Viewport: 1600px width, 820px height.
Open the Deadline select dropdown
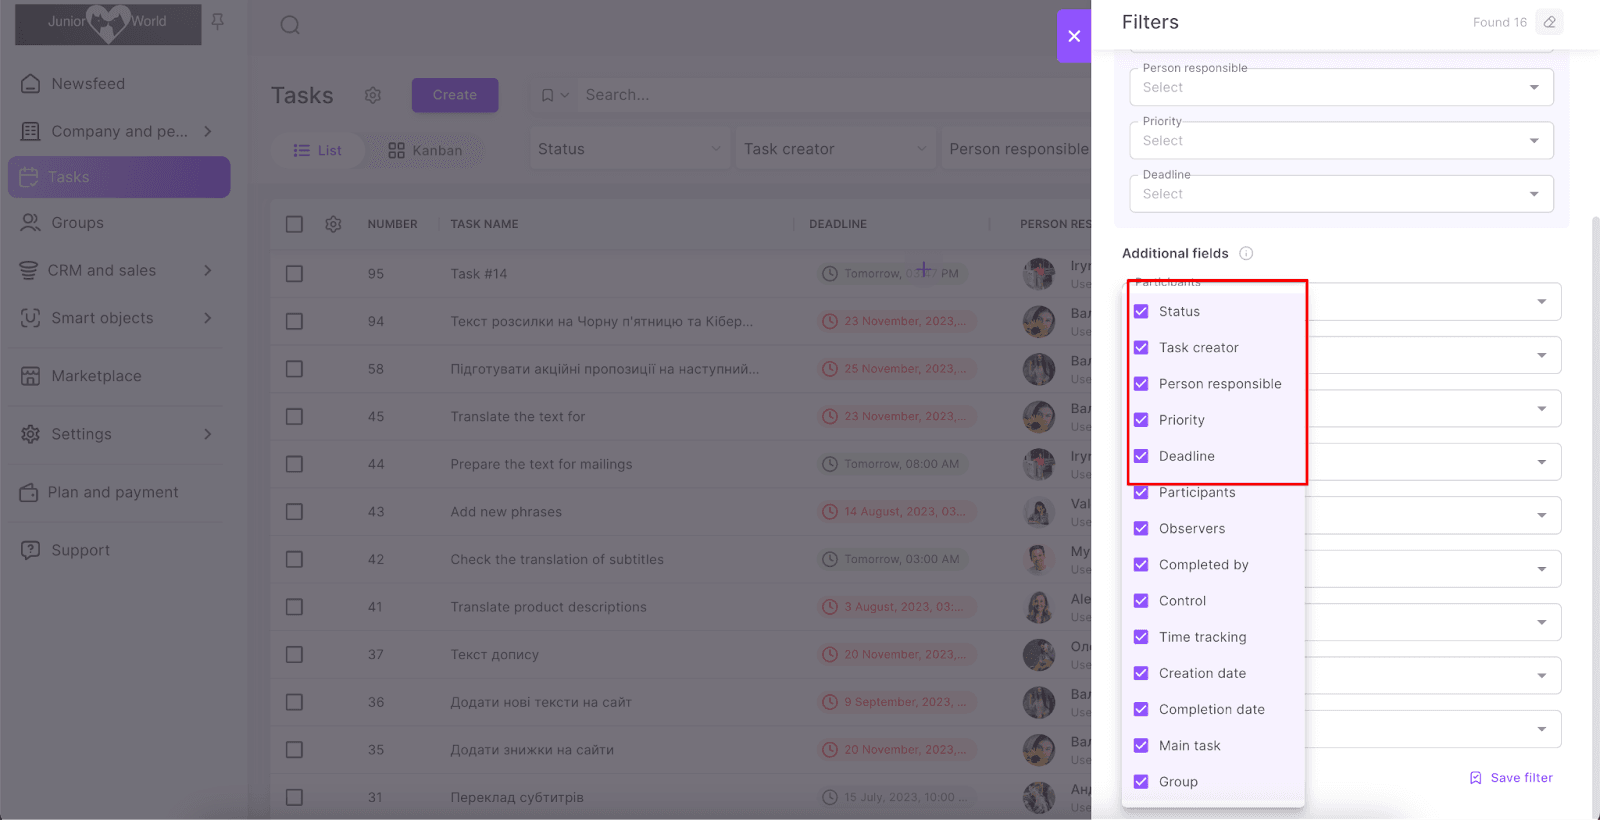pos(1340,194)
